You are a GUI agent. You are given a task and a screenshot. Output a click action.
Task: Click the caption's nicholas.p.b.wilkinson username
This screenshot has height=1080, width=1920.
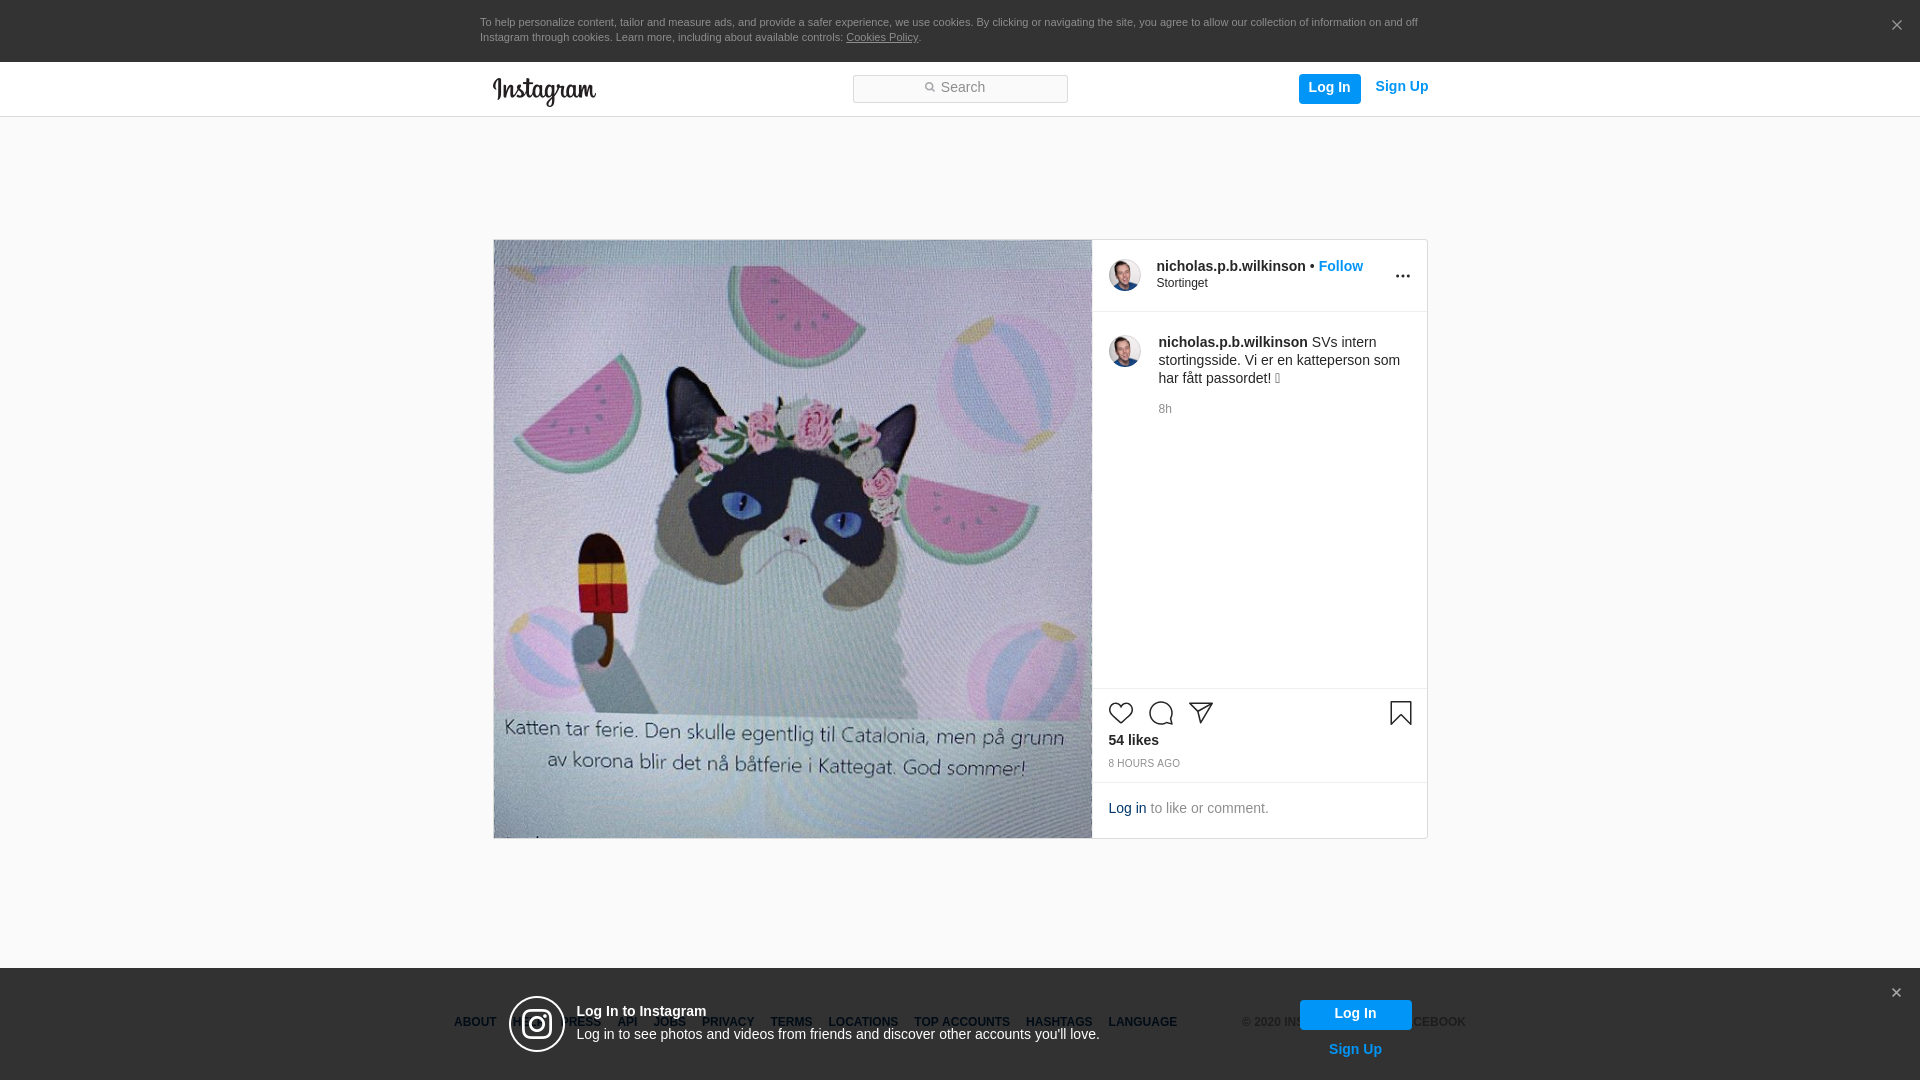pyautogui.click(x=1233, y=342)
